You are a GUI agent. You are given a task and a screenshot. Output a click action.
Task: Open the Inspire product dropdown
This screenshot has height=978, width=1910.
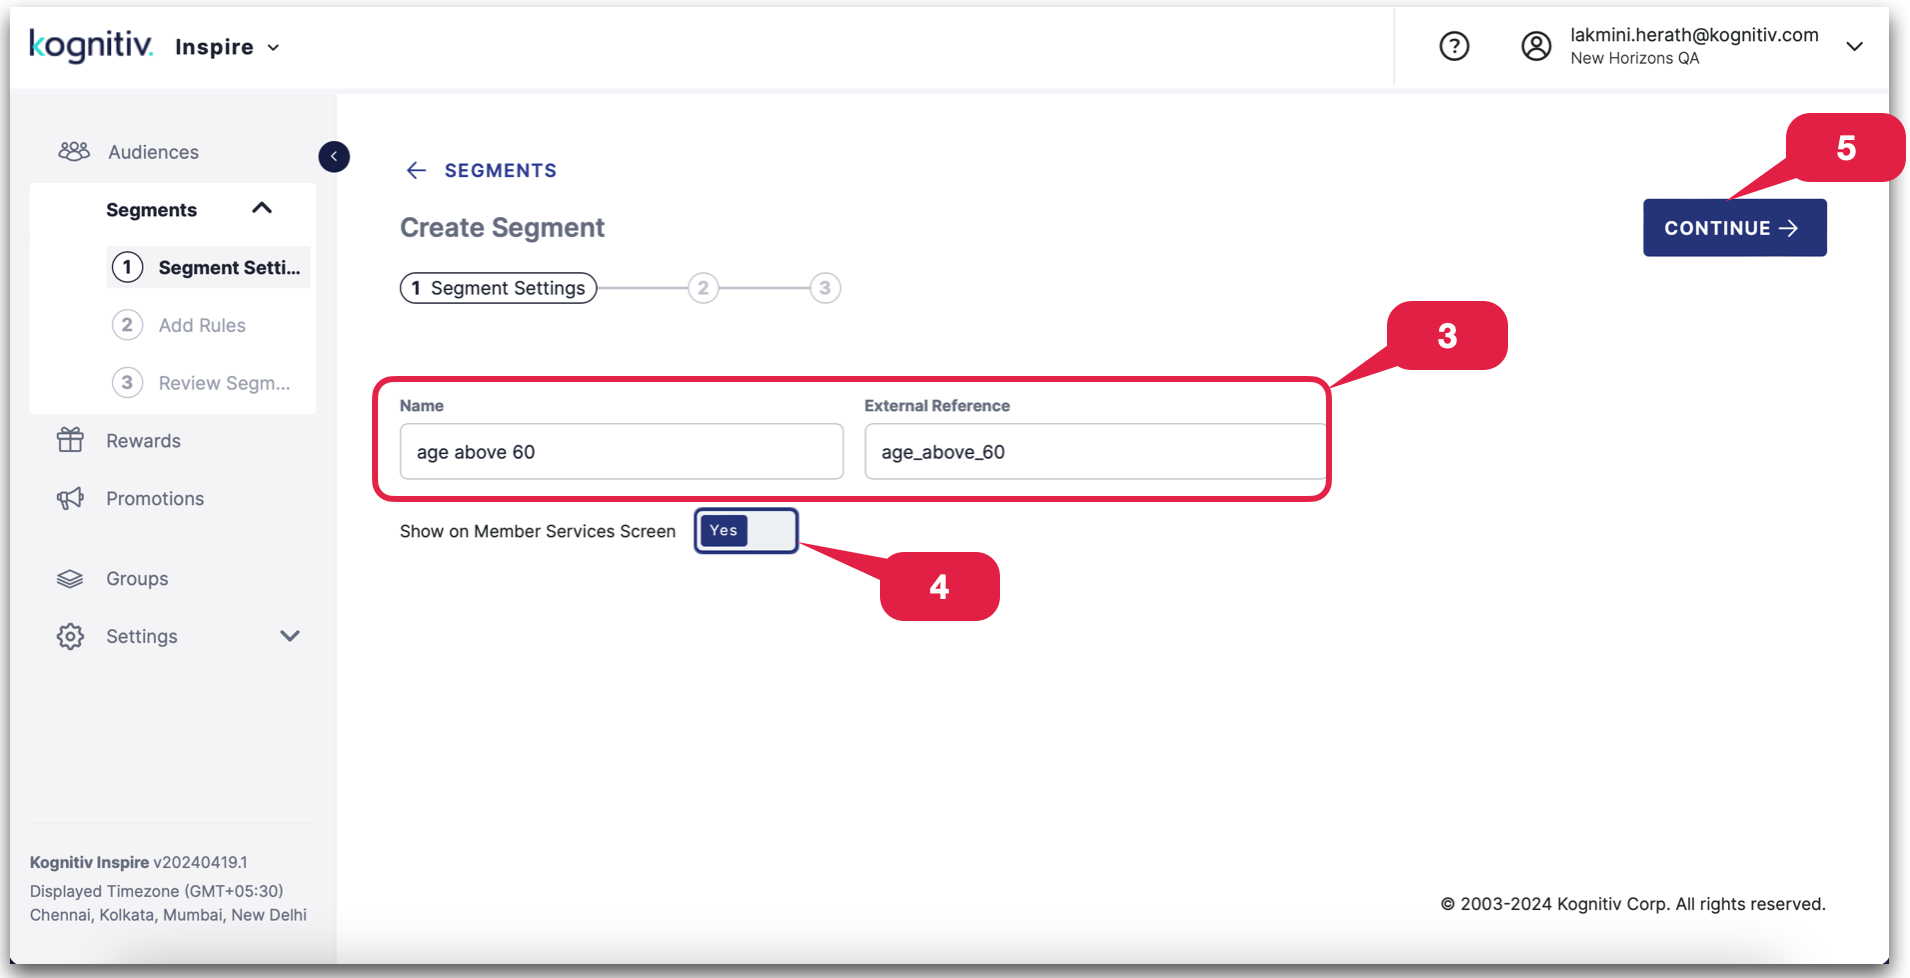228,47
